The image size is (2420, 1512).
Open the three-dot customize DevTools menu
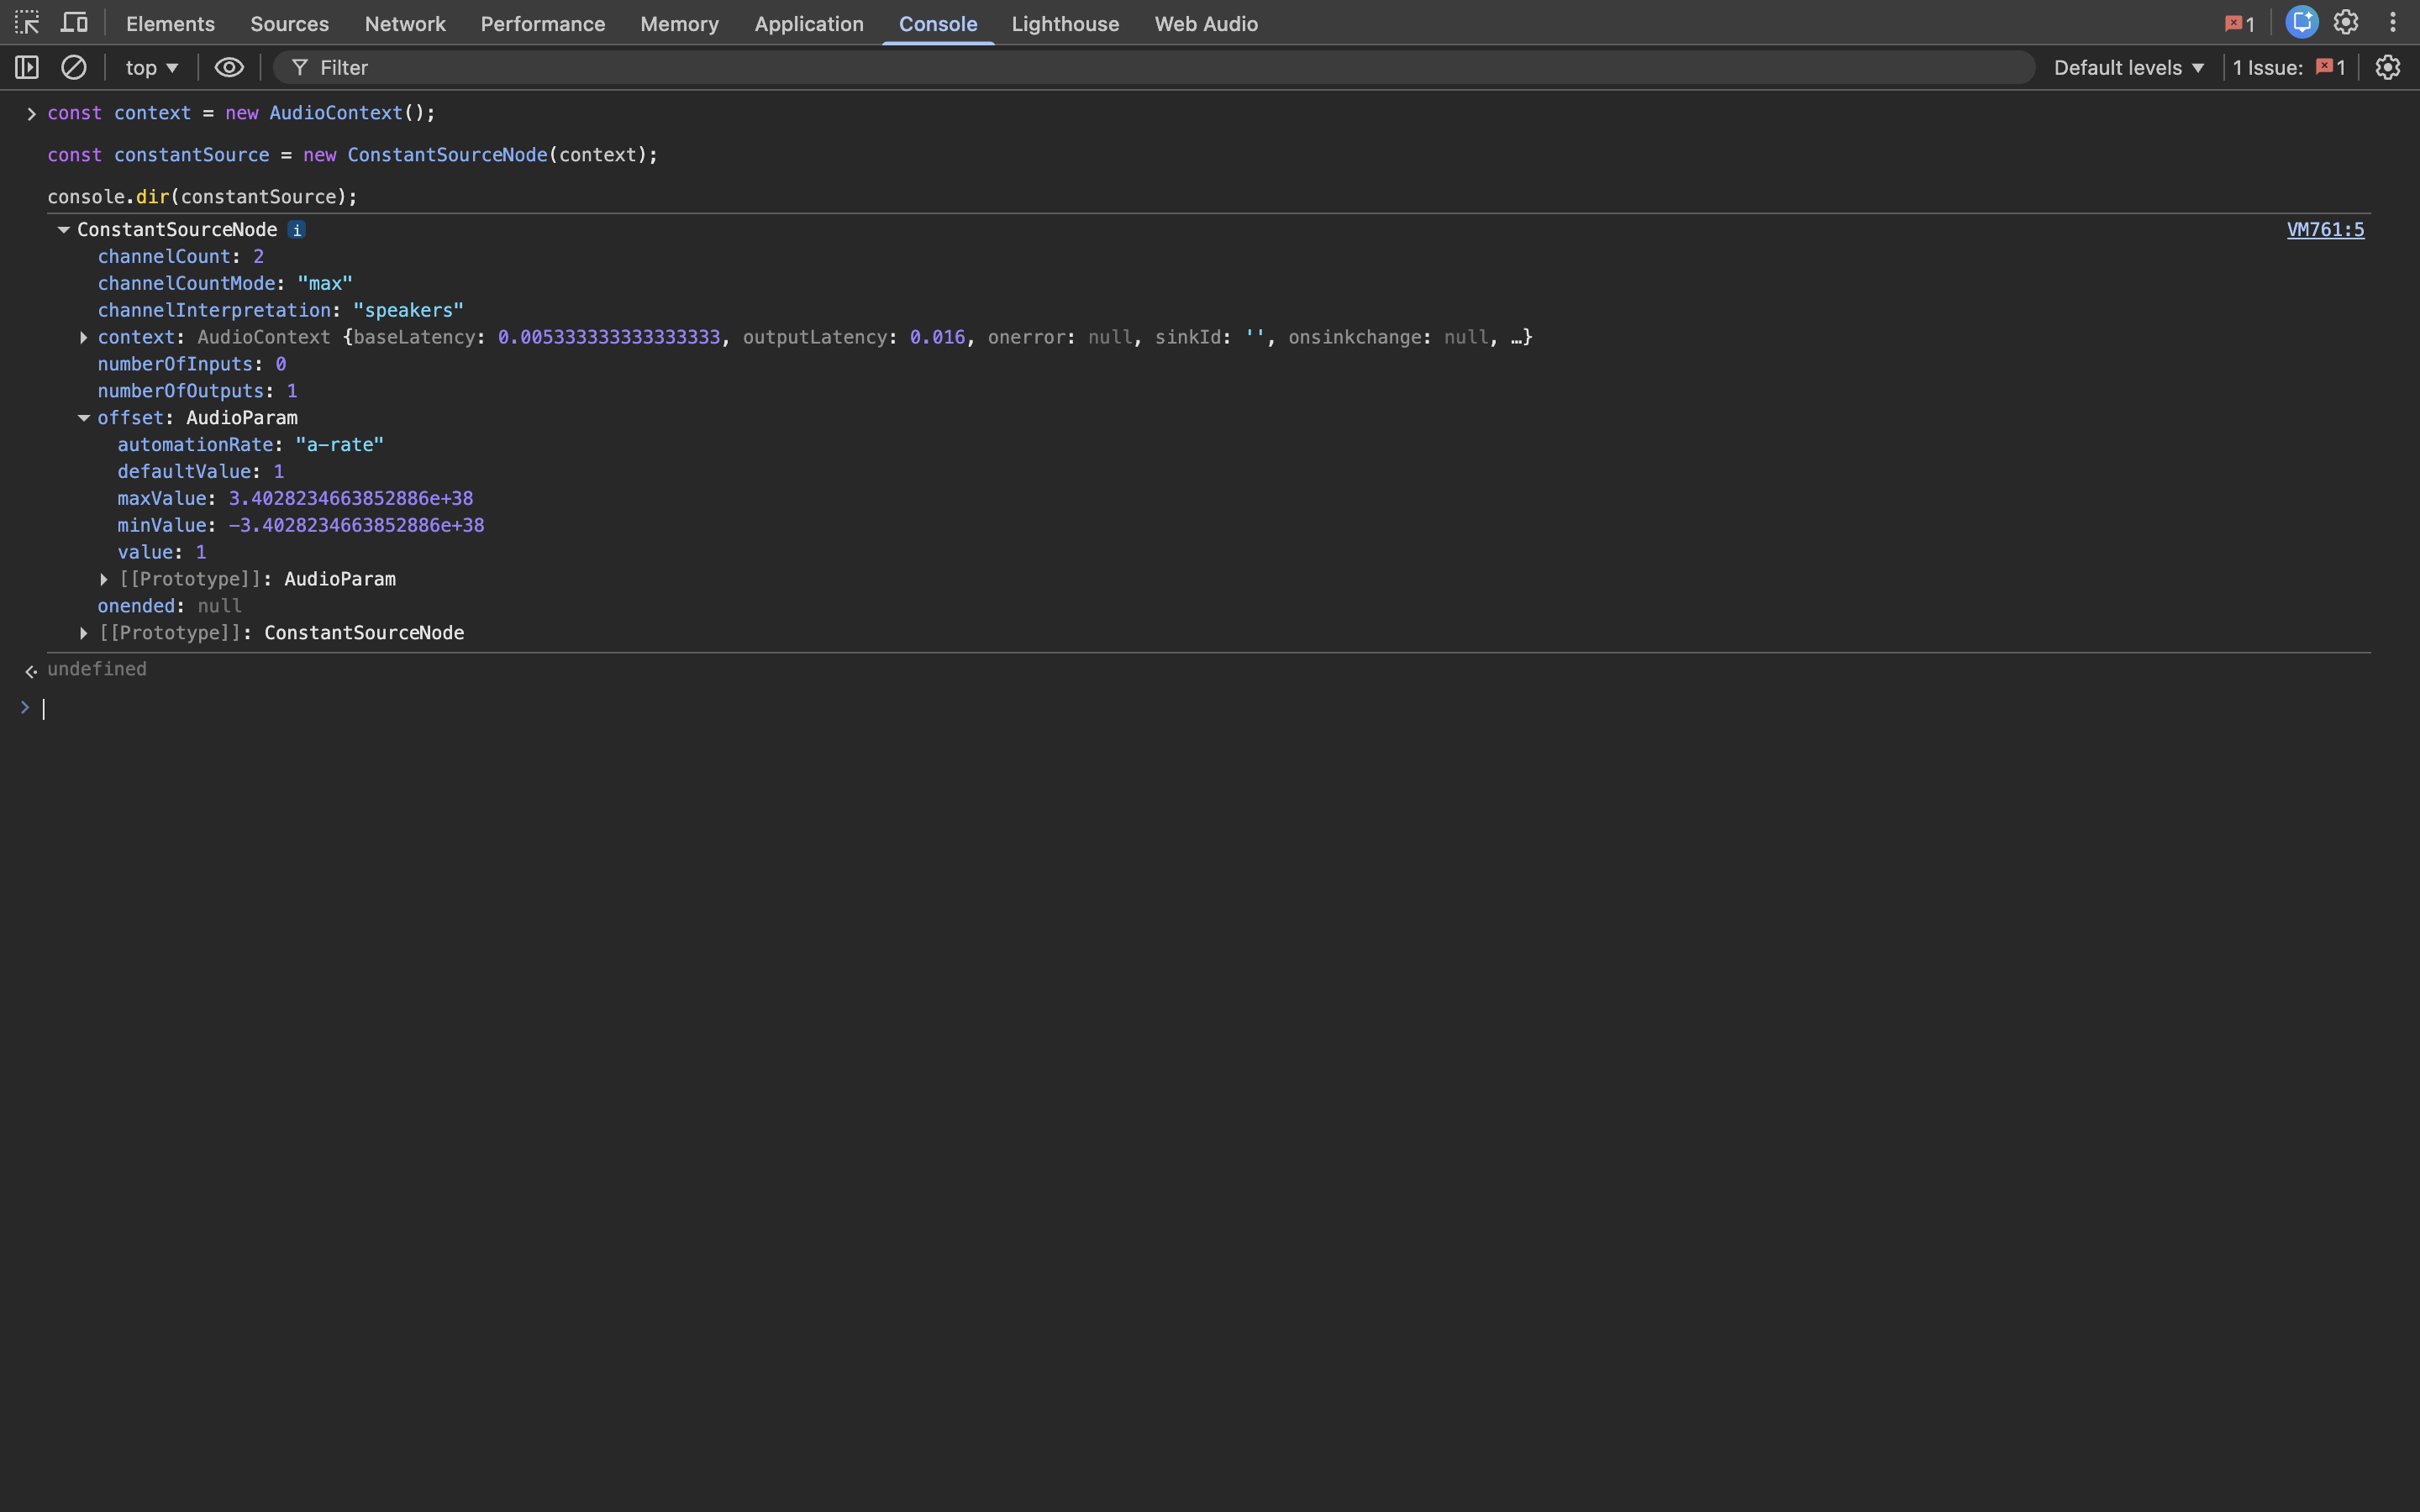coord(2393,22)
